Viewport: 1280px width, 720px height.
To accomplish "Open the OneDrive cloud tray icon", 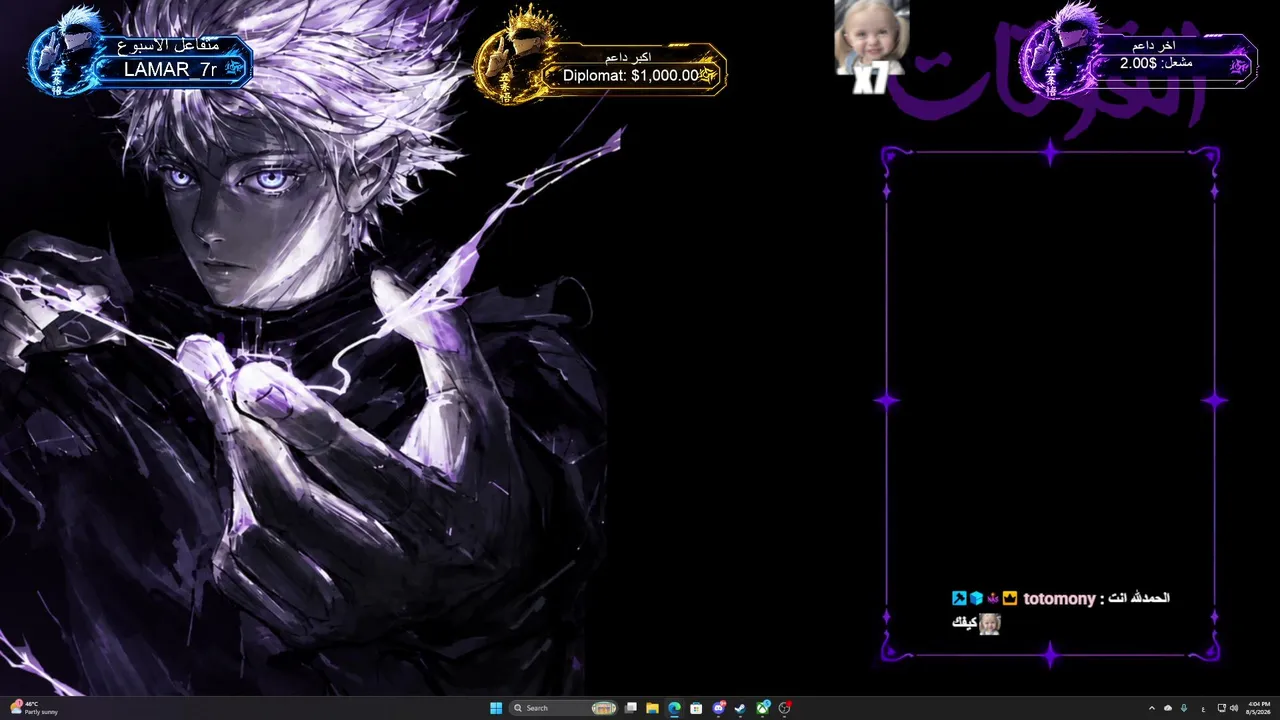I will click(1168, 708).
